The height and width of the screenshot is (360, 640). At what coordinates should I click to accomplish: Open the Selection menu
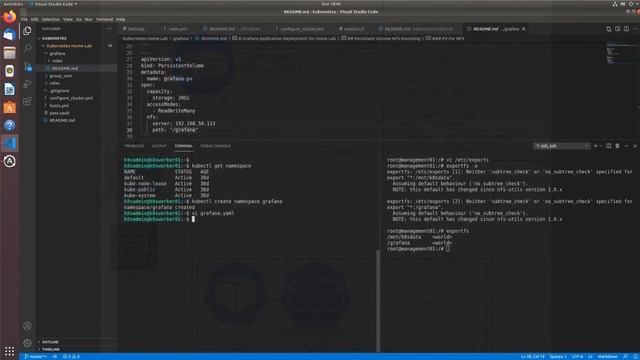click(51, 19)
